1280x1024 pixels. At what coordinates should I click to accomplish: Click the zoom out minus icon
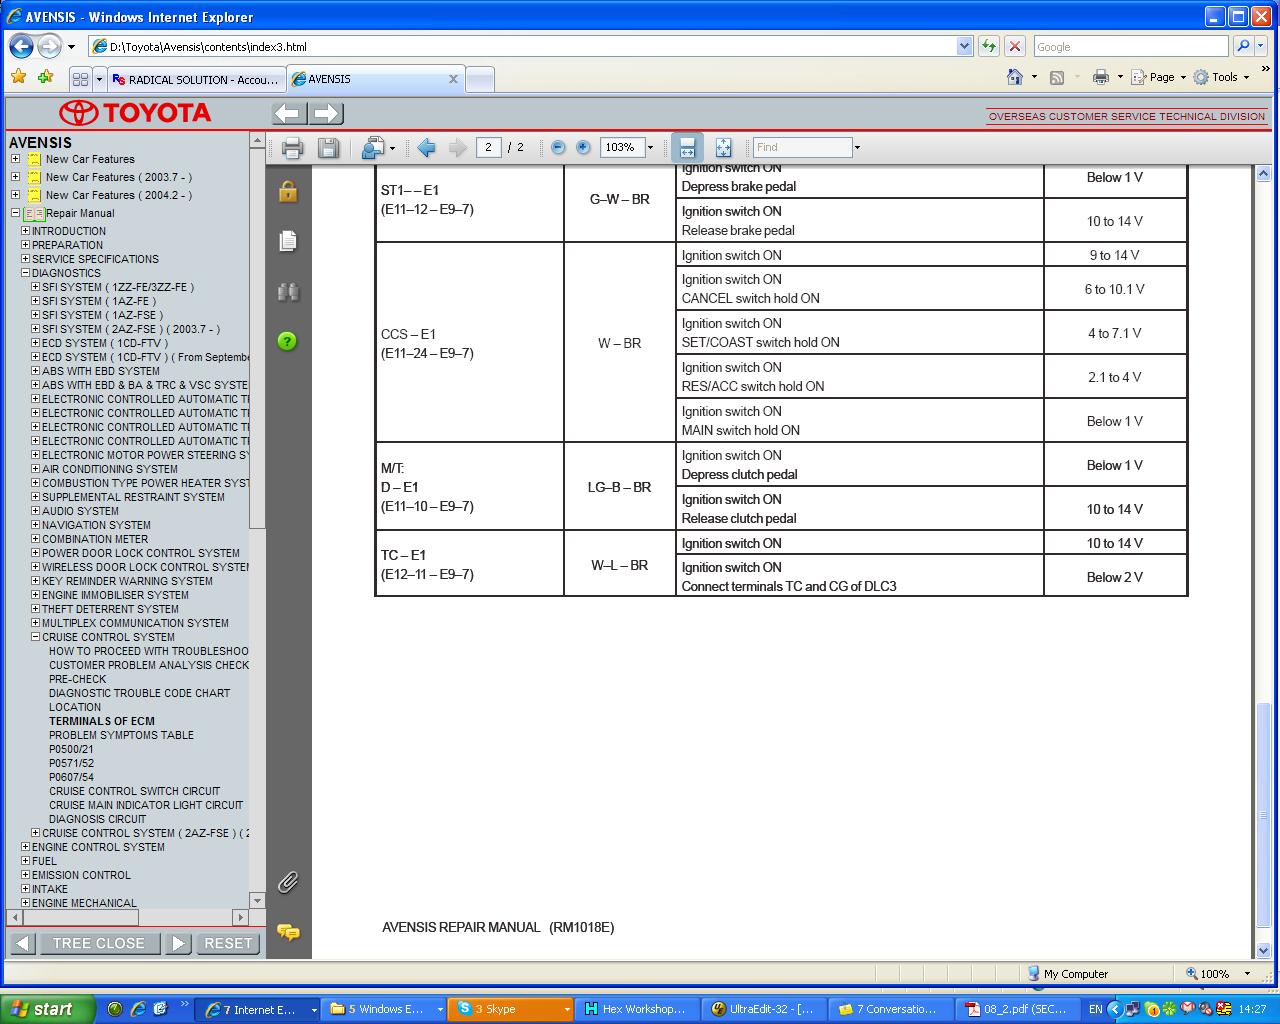558,148
